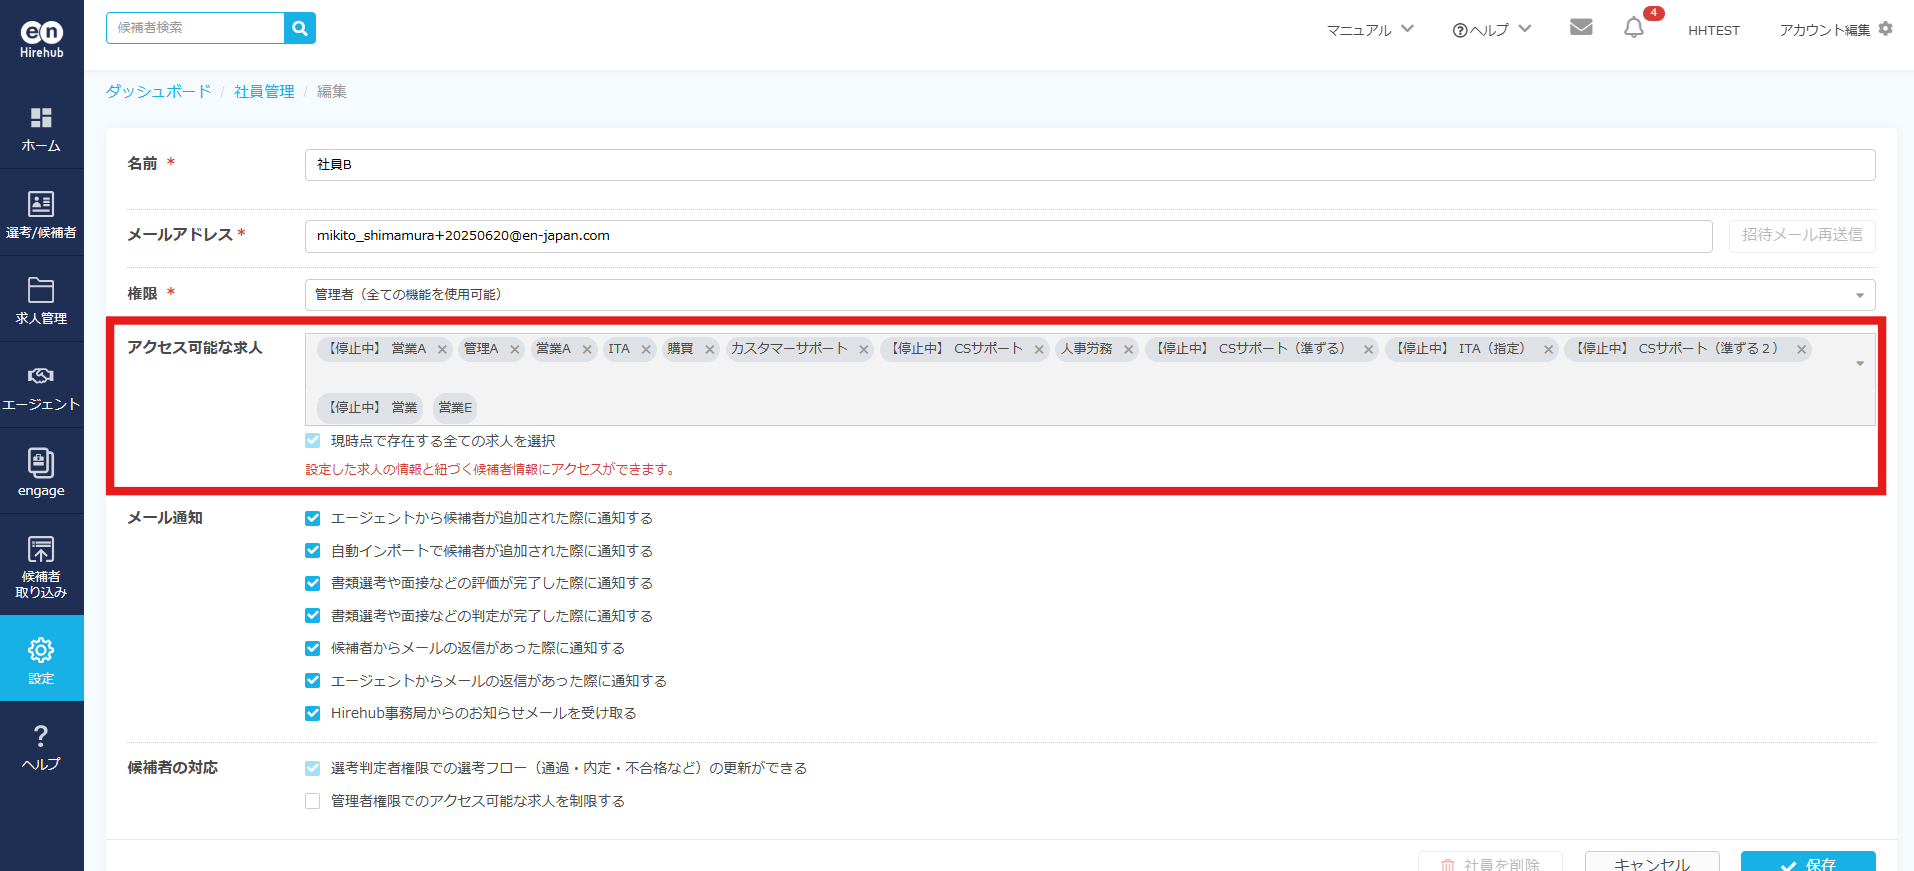The width and height of the screenshot is (1914, 871).
Task: Navigate to 社員管理 breadcrumb
Action: (x=264, y=92)
